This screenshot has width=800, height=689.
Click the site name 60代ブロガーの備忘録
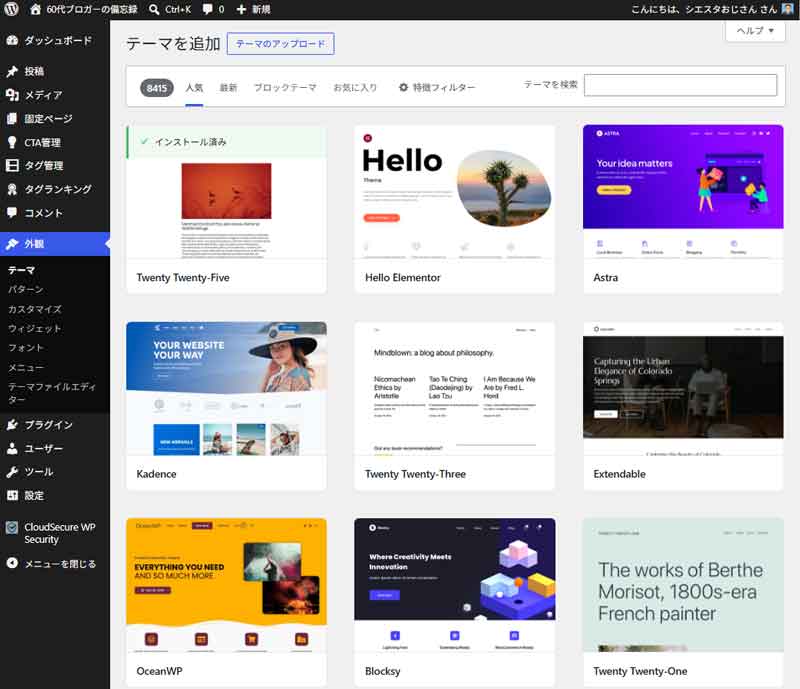click(x=92, y=9)
